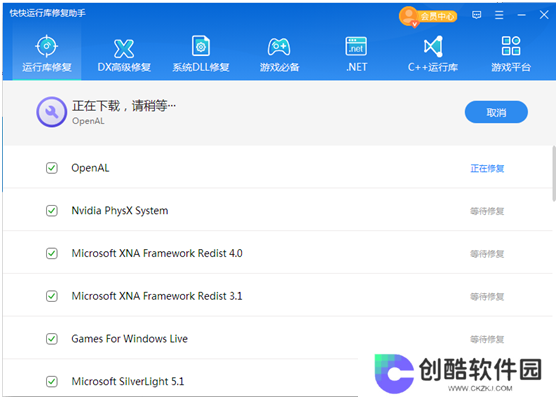Click 等待修复 status for Games For Windows Live
The height and width of the screenshot is (399, 558).
(x=487, y=339)
